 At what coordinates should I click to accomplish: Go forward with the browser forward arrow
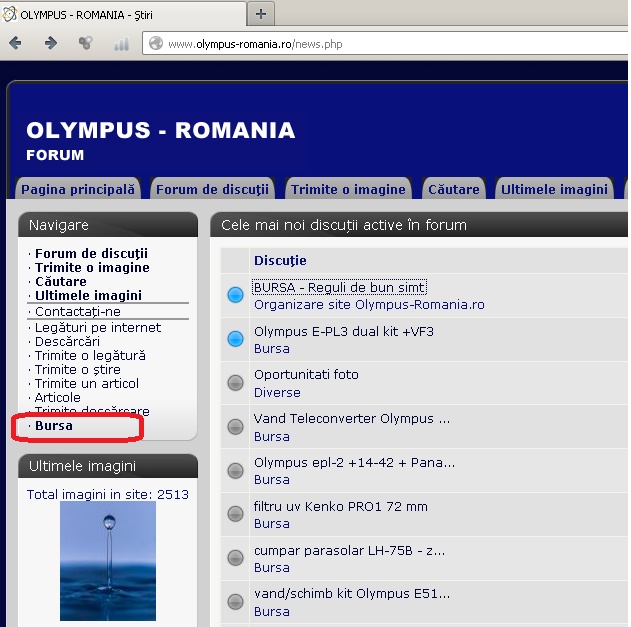(51, 43)
